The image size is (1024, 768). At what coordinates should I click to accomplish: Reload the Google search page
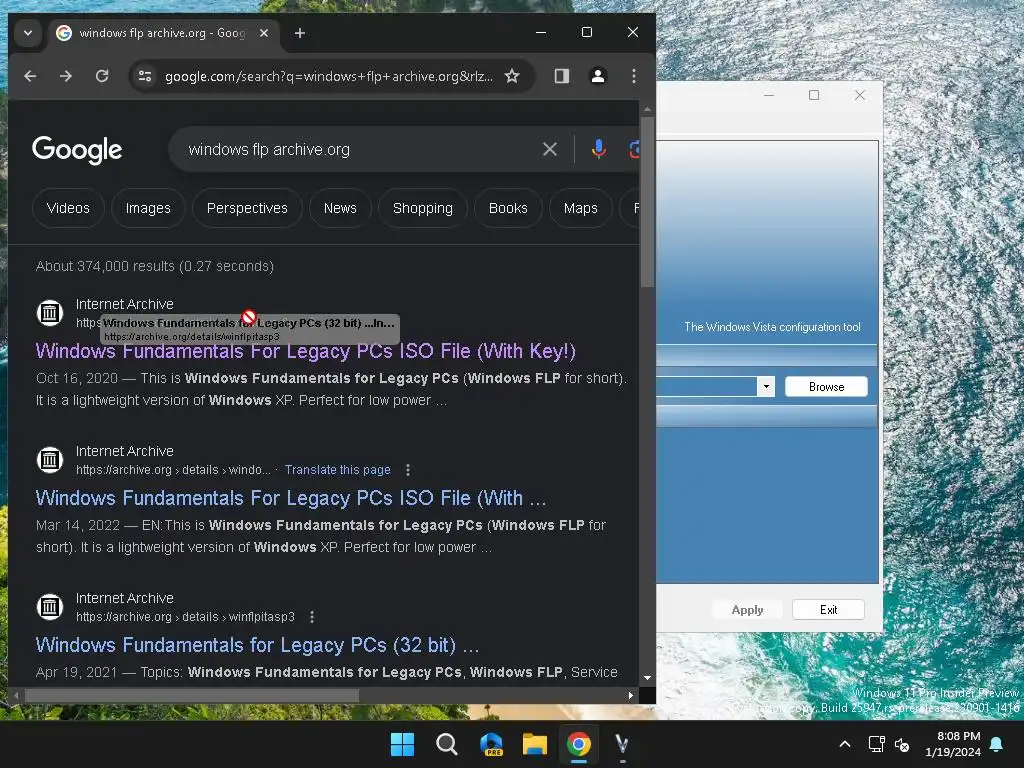coord(102,76)
